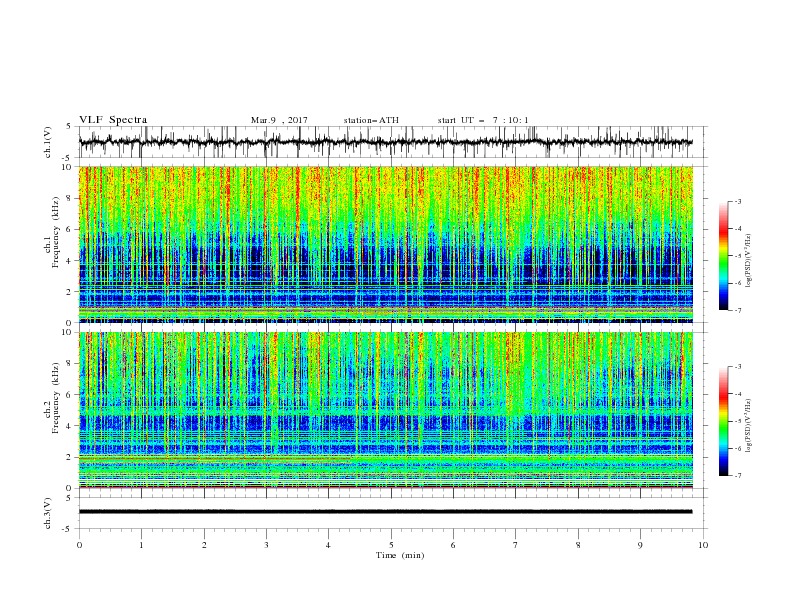Click the '-3' tick on ch.1 color bar
Screen dimensions: 792x612
click(x=738, y=201)
